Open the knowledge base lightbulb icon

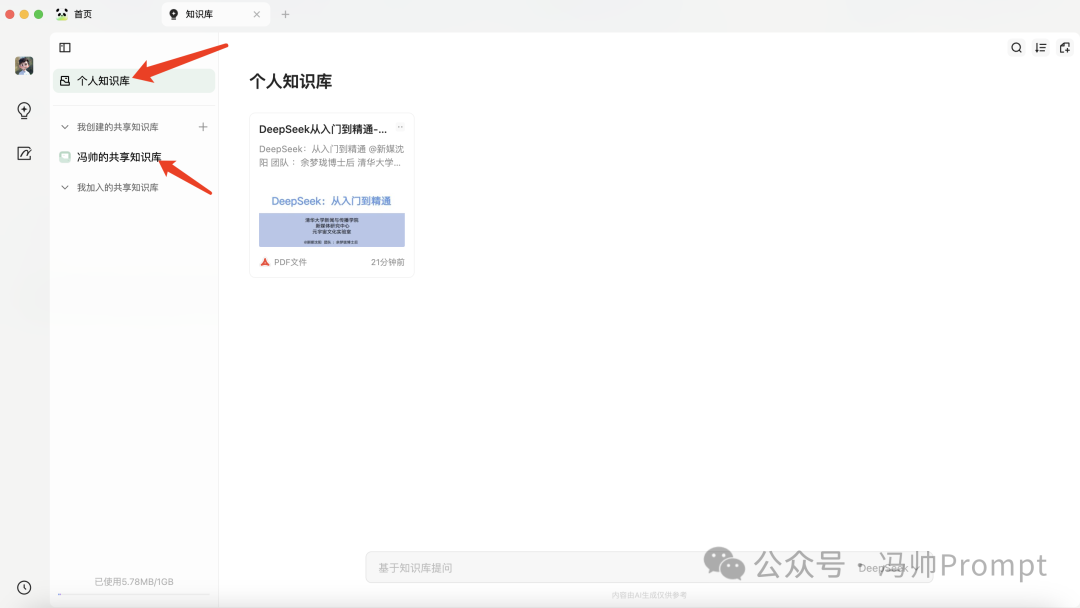point(24,110)
